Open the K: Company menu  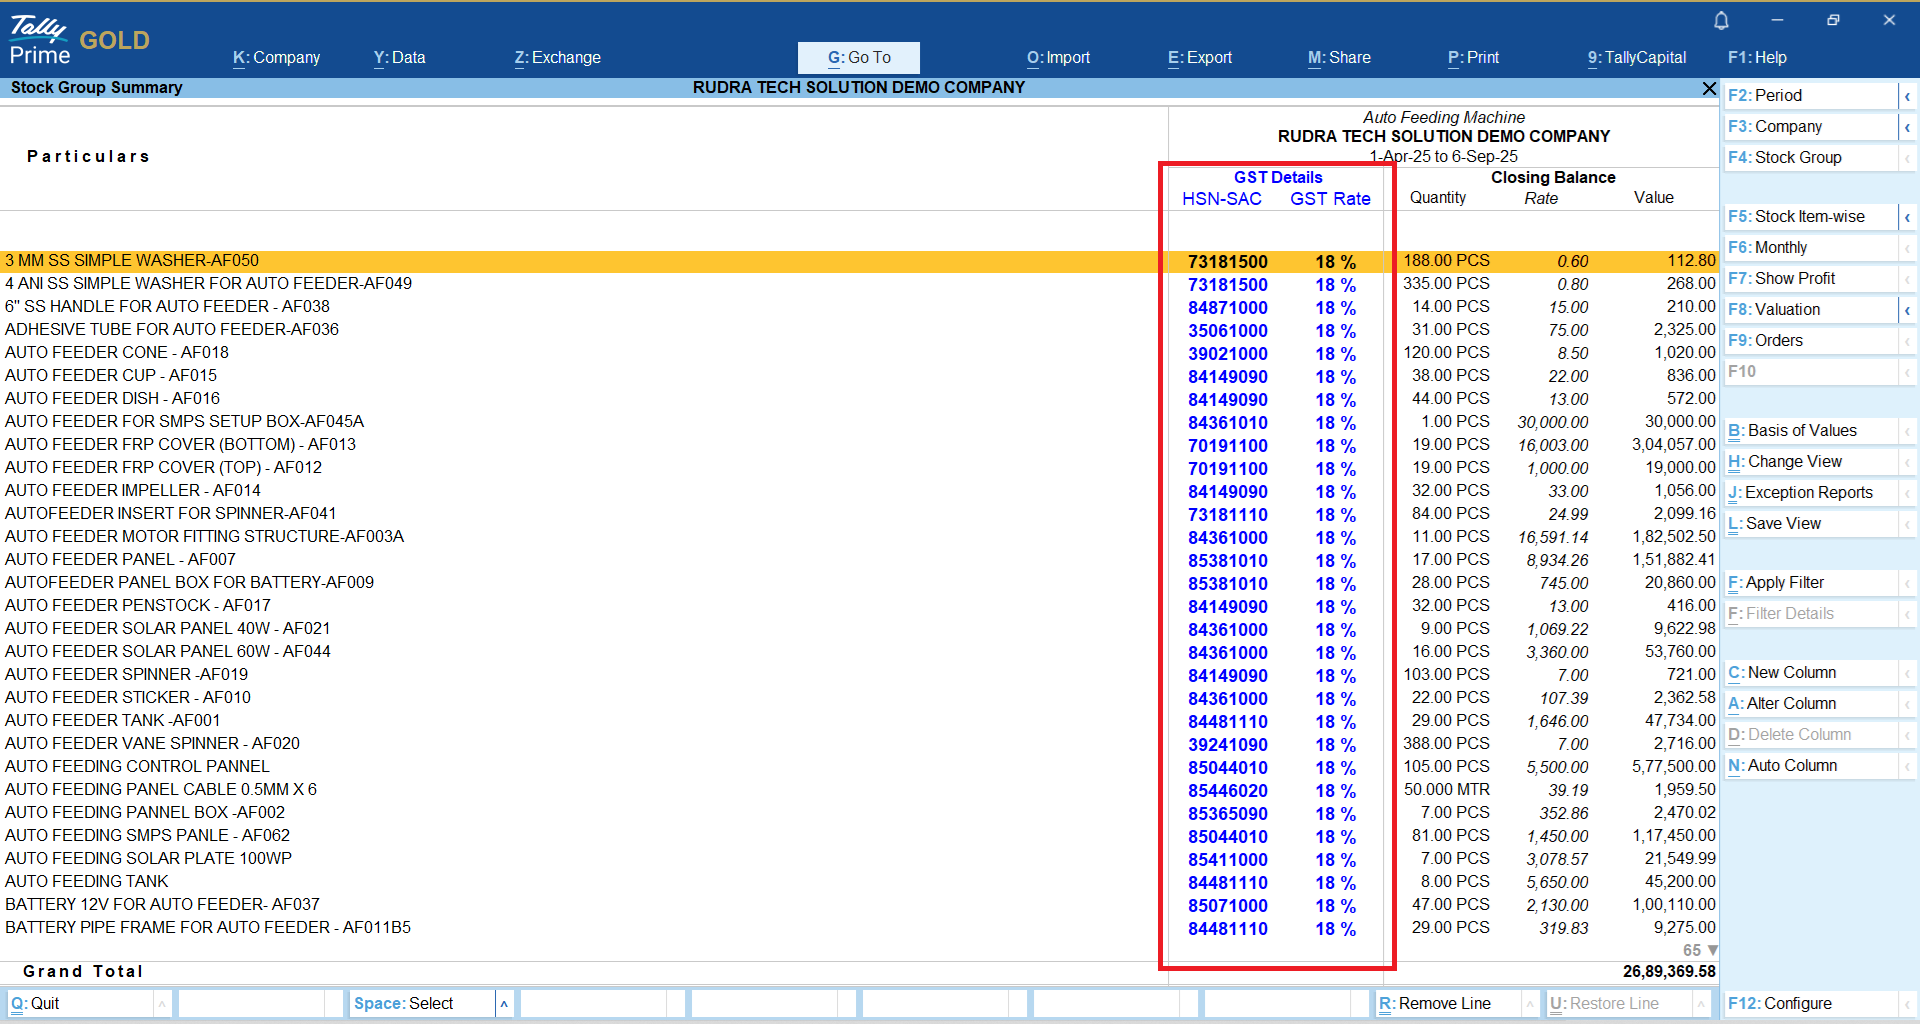click(x=276, y=58)
